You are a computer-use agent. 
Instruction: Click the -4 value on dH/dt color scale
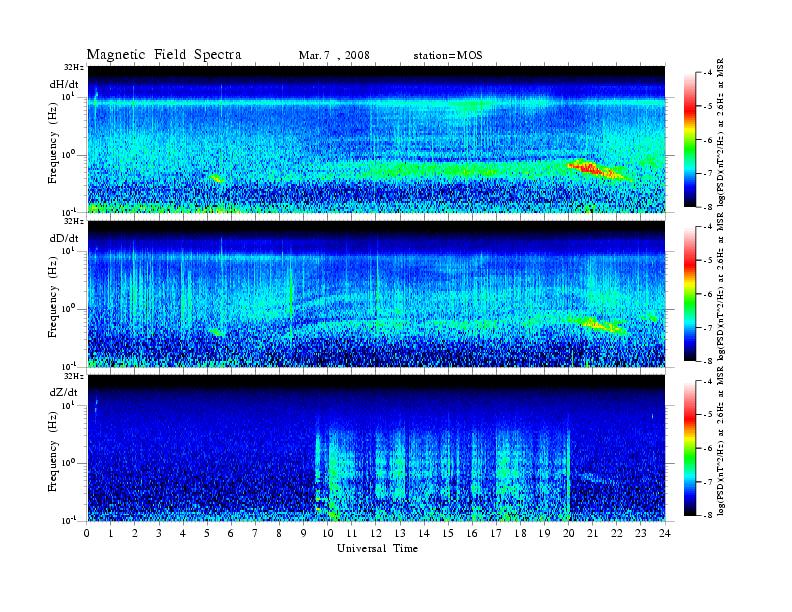click(x=708, y=73)
